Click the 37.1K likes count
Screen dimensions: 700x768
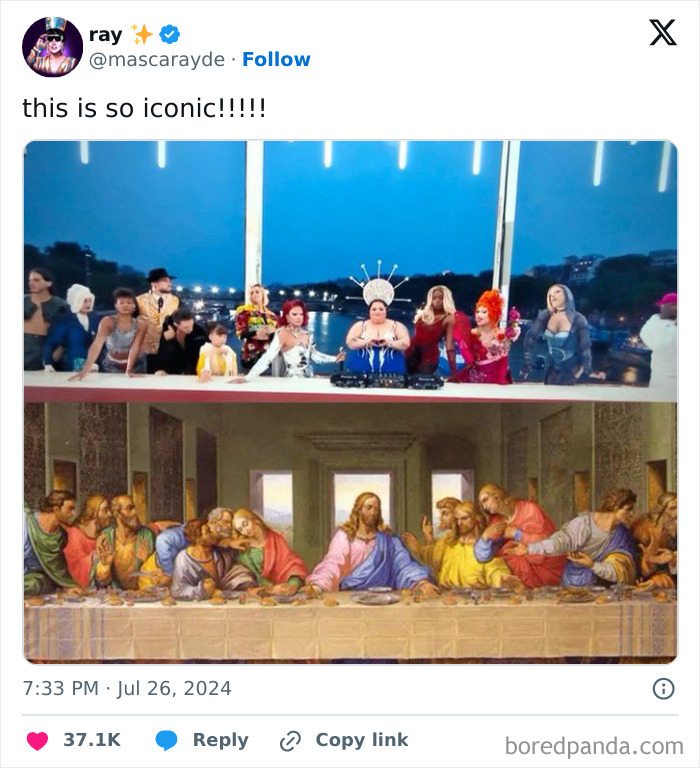[x=92, y=740]
